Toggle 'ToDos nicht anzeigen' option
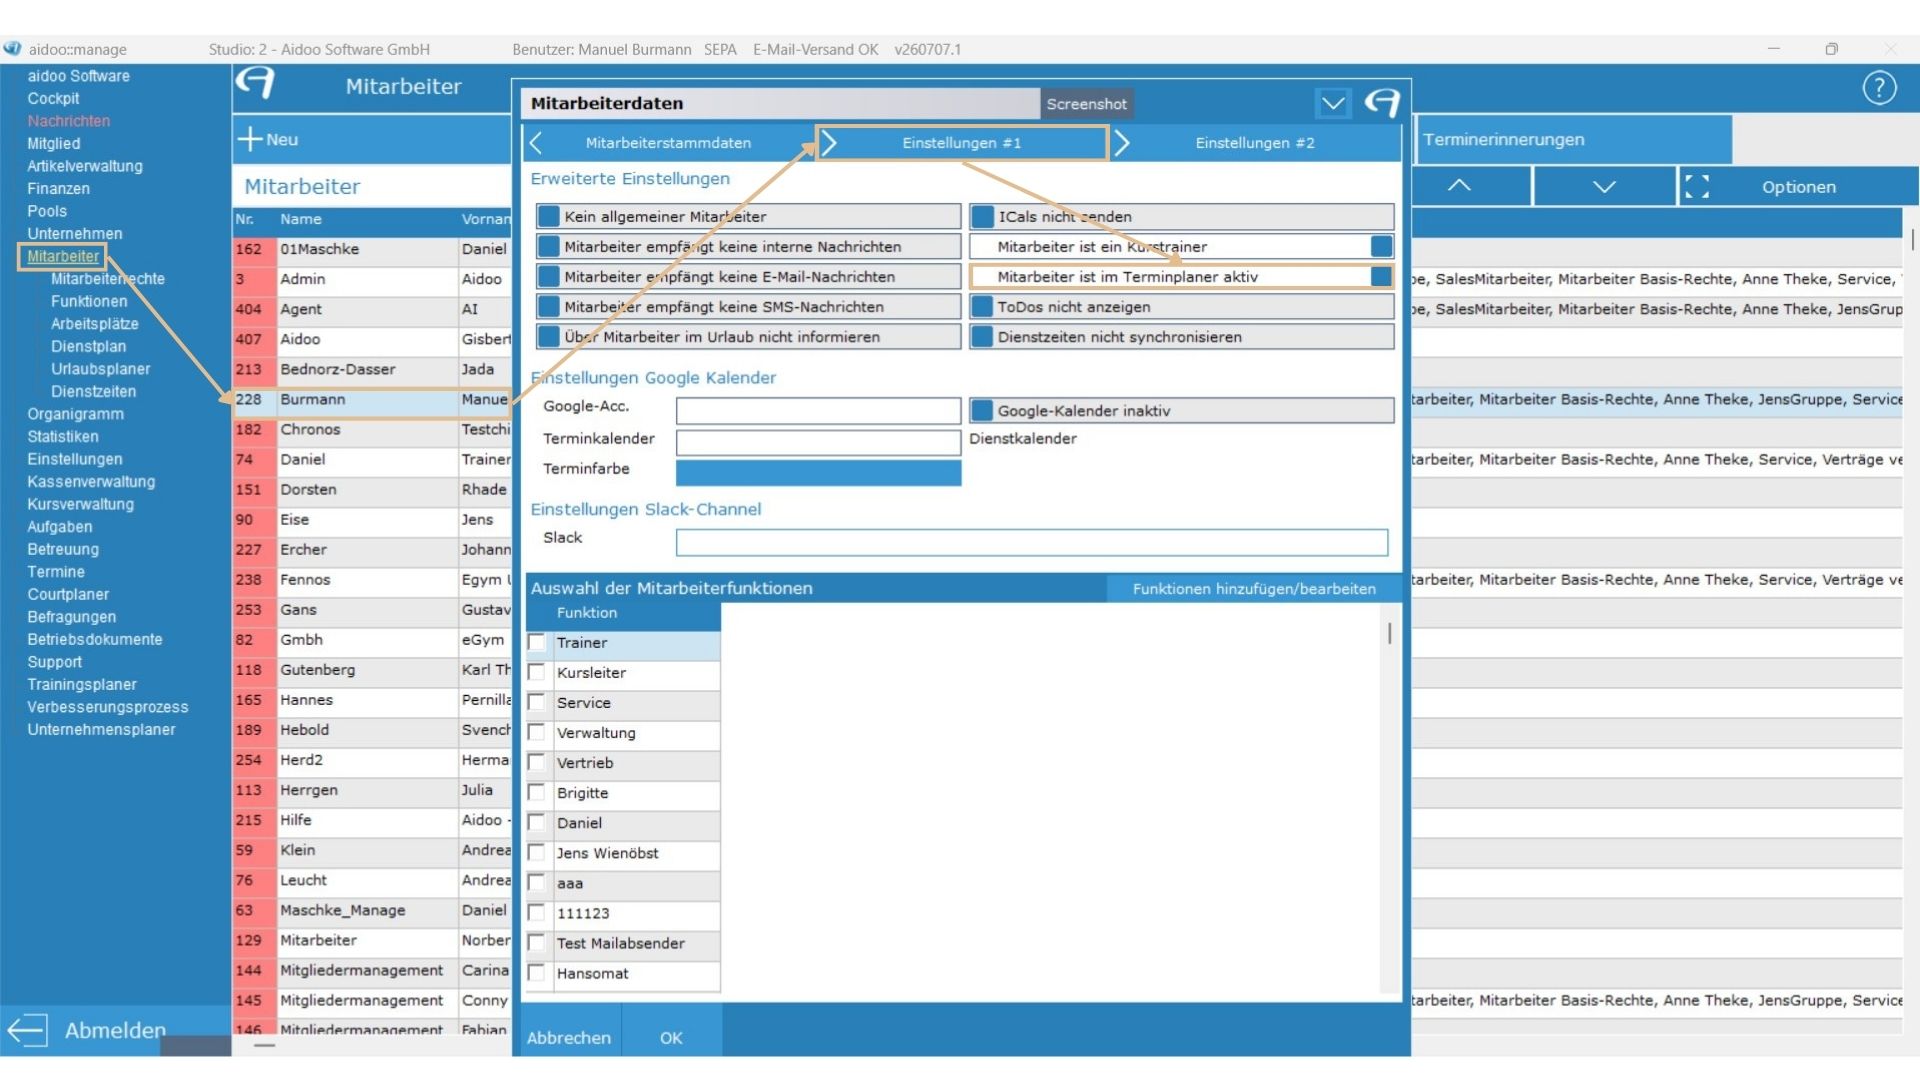This screenshot has width=1920, height=1080. pyautogui.click(x=1182, y=307)
